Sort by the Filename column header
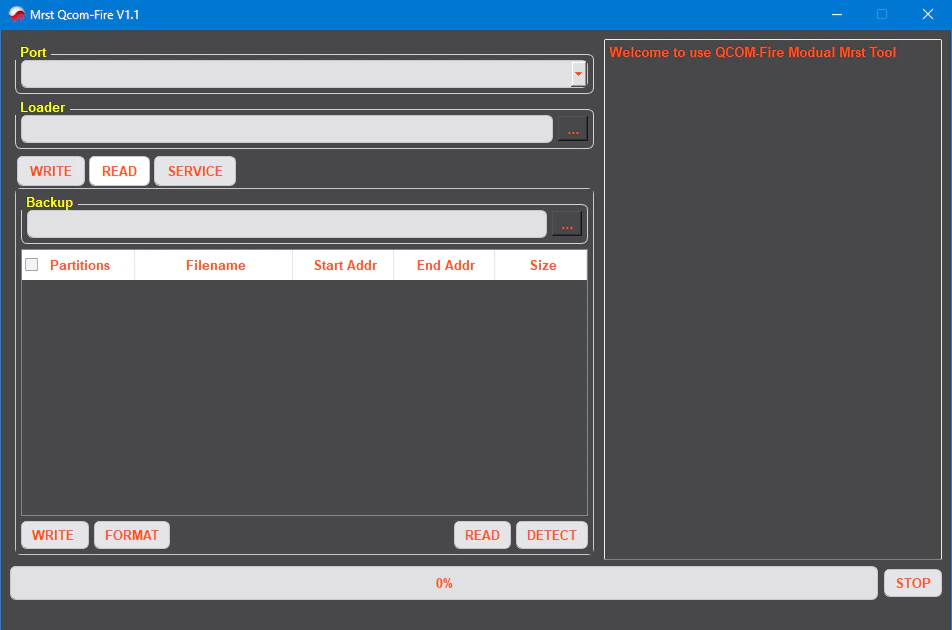952x630 pixels. tap(215, 265)
